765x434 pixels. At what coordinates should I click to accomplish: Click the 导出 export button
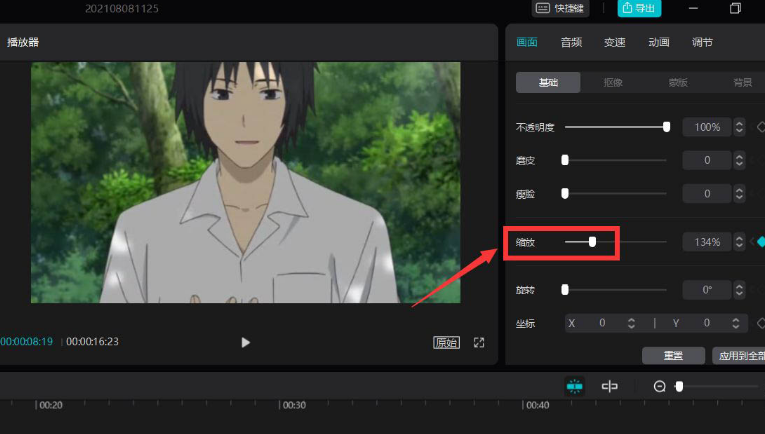pyautogui.click(x=639, y=8)
